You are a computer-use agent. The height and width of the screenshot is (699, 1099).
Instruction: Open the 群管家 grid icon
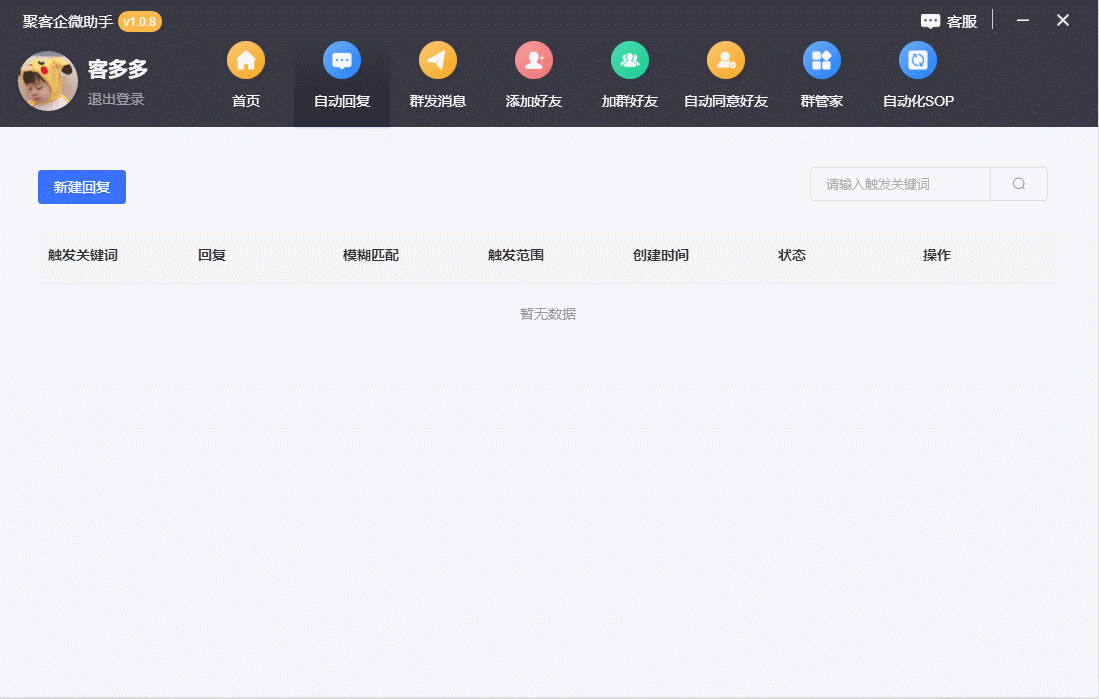tap(821, 60)
